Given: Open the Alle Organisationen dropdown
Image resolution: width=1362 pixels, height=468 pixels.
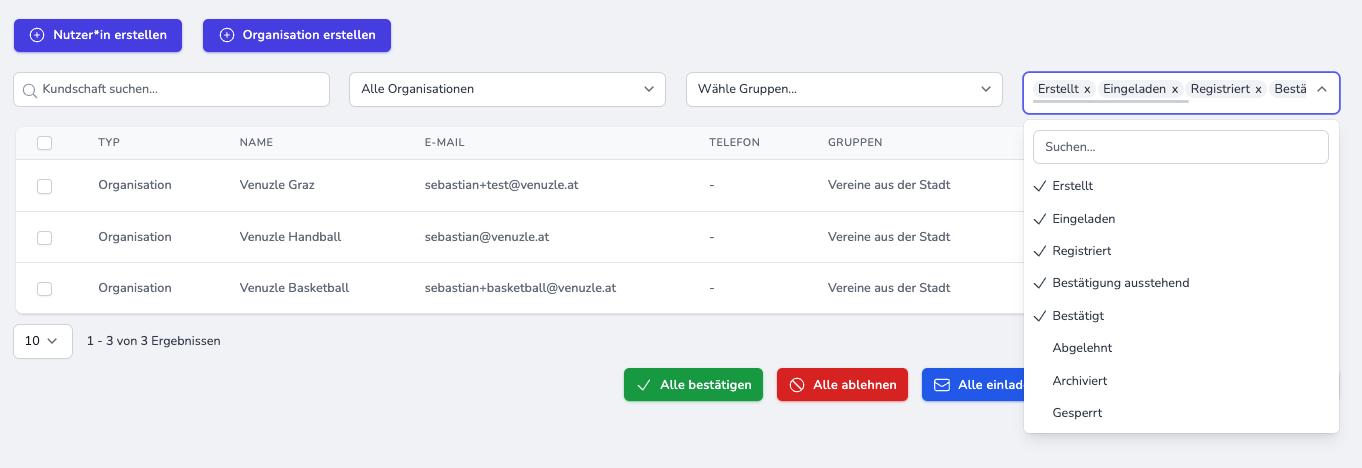Looking at the screenshot, I should [507, 89].
